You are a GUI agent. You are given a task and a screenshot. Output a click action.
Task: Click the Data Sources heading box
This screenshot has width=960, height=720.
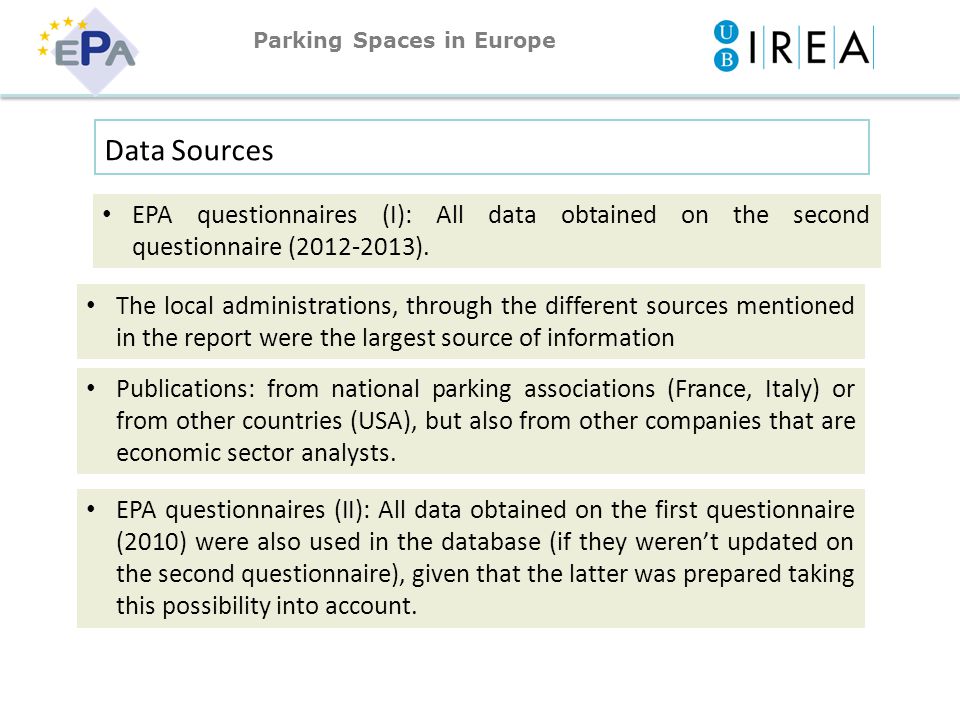click(482, 147)
